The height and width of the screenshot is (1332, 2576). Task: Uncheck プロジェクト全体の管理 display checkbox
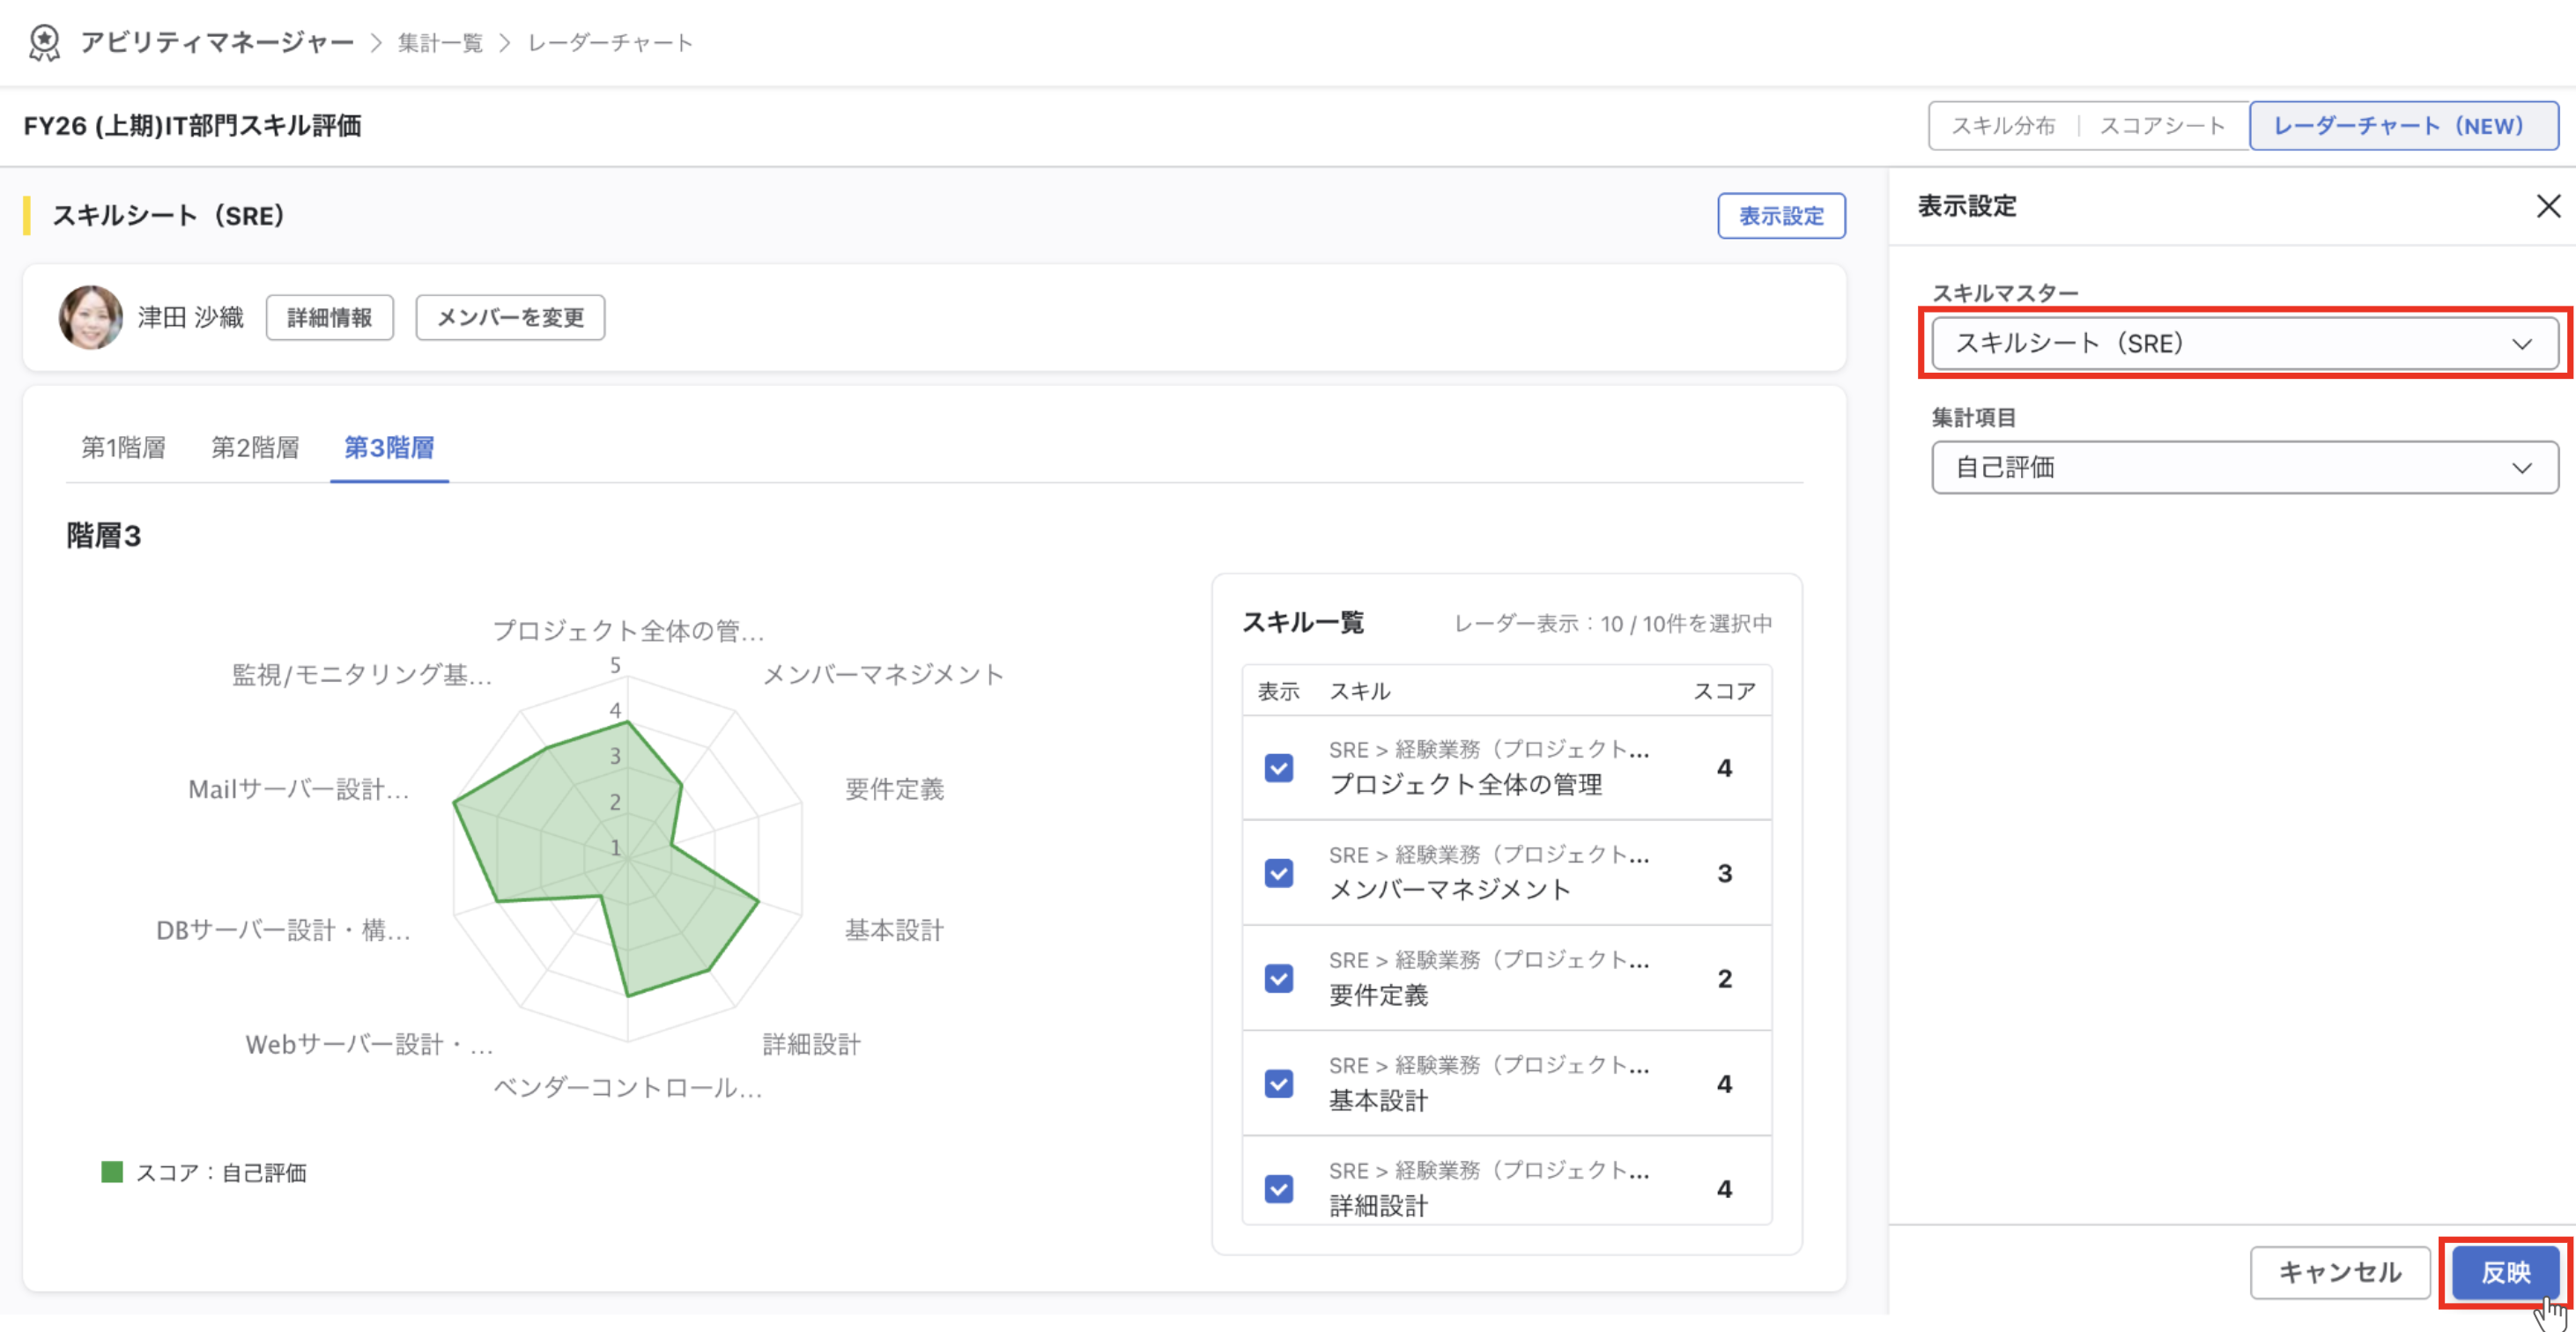coord(1278,768)
